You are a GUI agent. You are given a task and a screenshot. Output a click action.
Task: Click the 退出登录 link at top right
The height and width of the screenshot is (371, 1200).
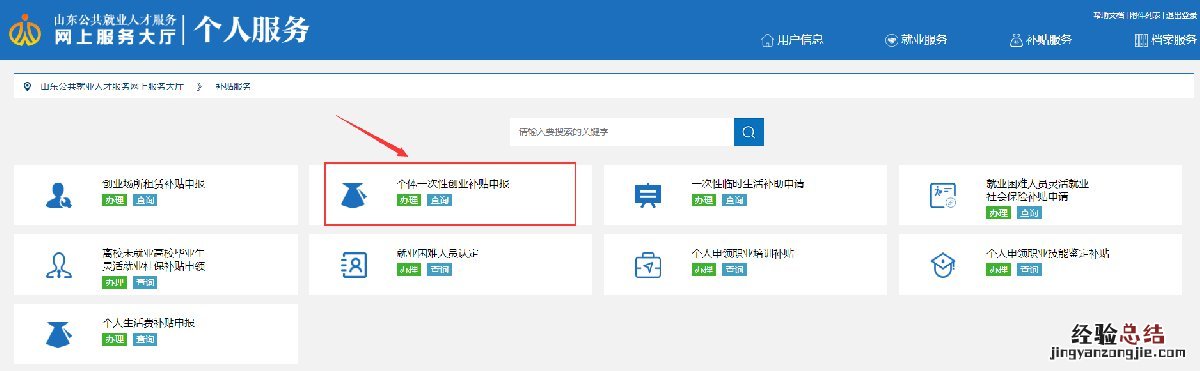coord(1180,16)
